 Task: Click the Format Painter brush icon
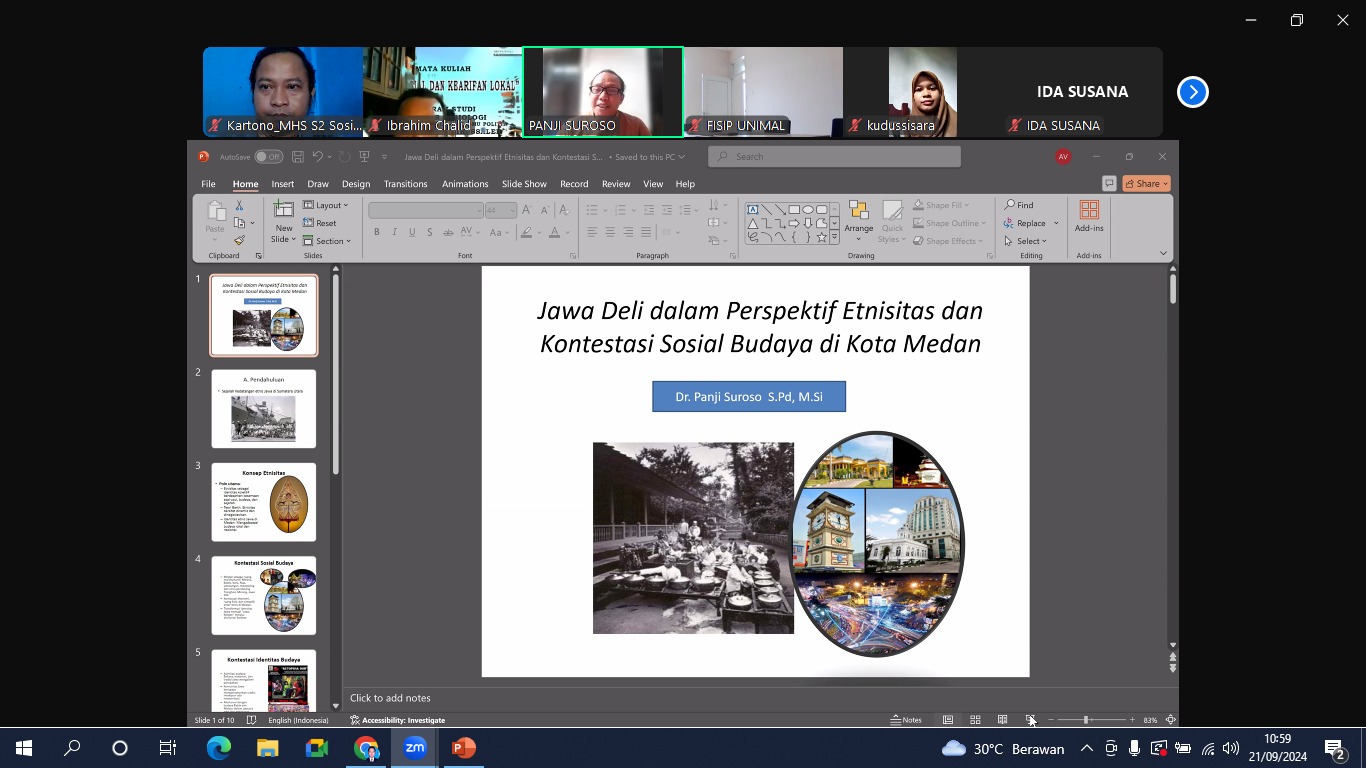(x=240, y=240)
